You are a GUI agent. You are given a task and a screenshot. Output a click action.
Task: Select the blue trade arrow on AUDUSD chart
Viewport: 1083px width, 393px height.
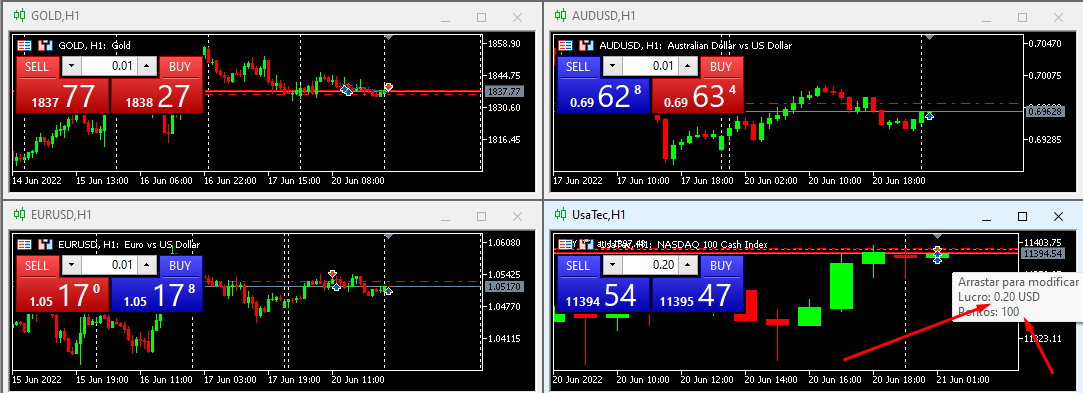[930, 117]
